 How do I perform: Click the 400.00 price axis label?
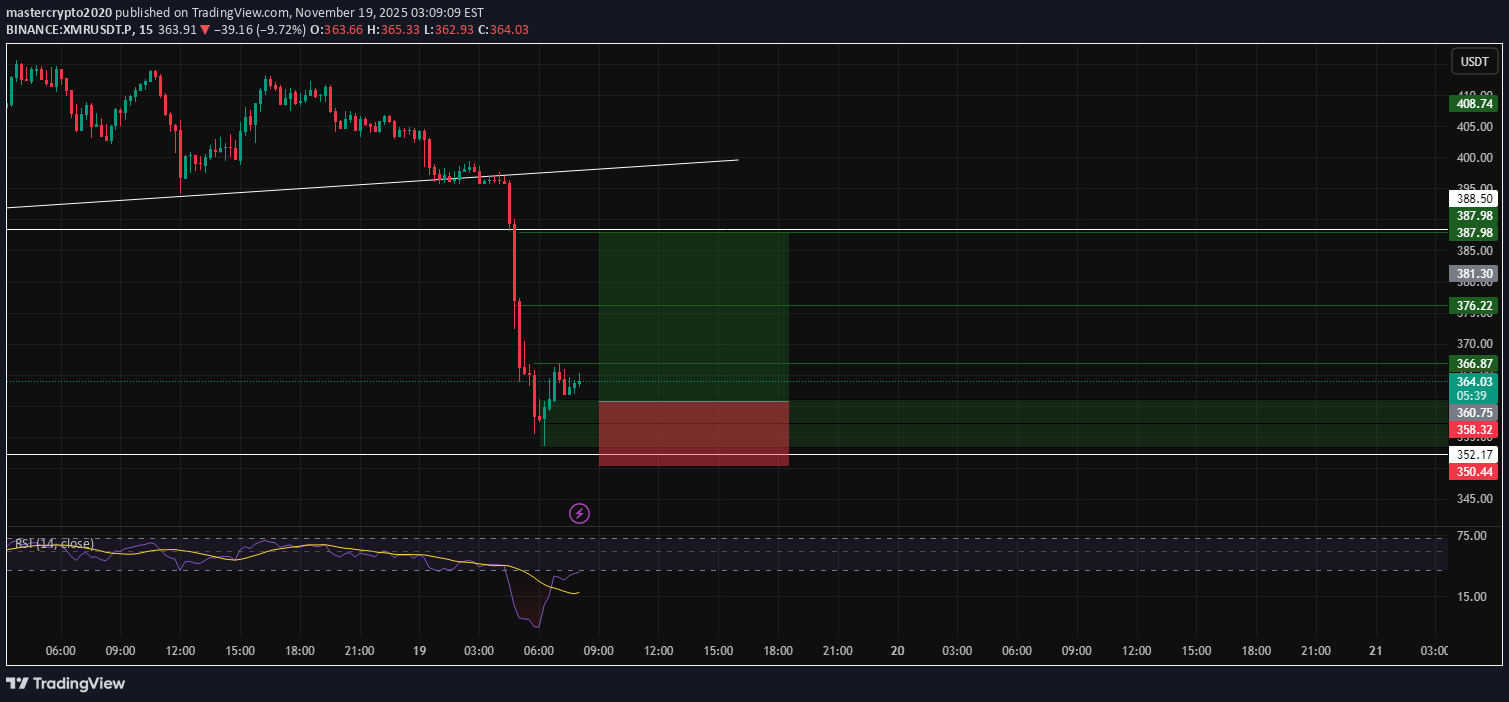tap(1475, 158)
